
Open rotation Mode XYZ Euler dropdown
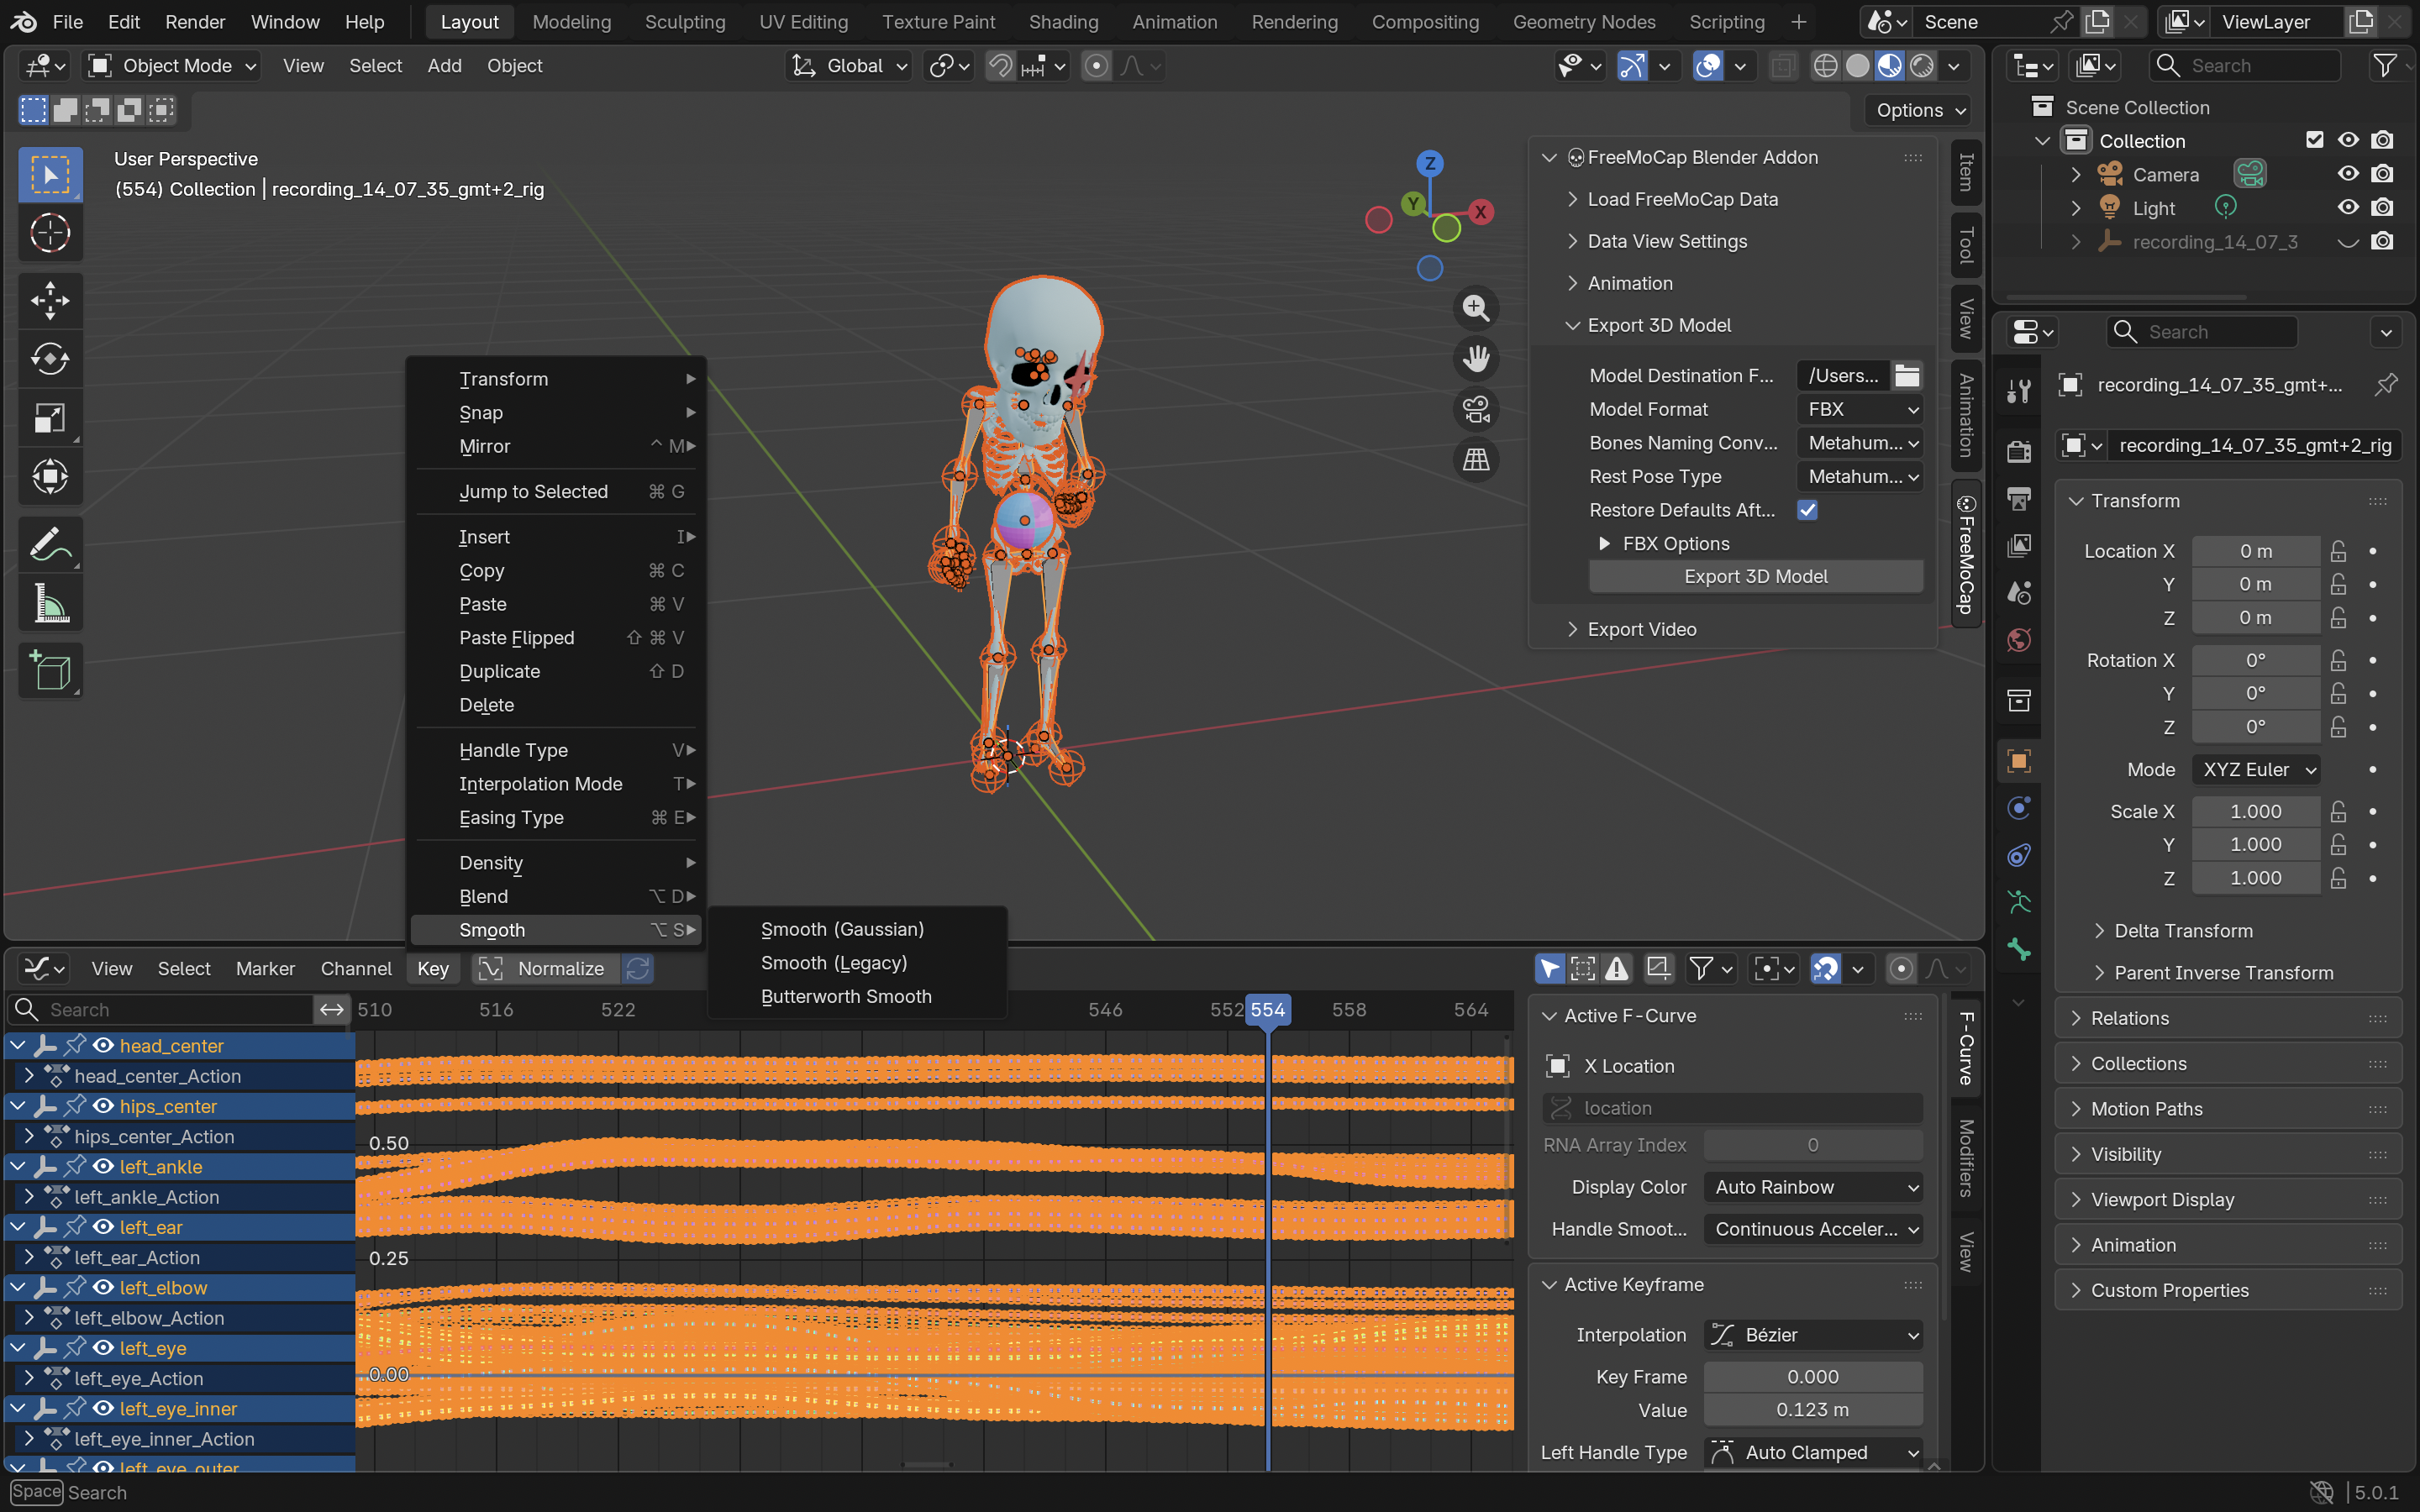2255,769
